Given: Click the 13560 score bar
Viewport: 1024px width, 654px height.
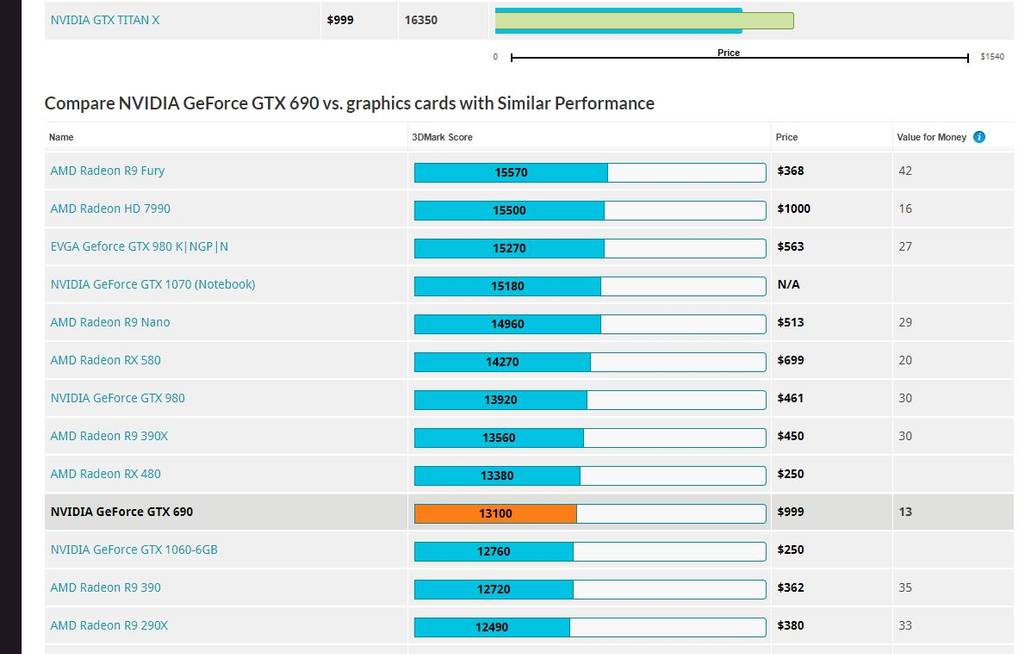Looking at the screenshot, I should (590, 438).
